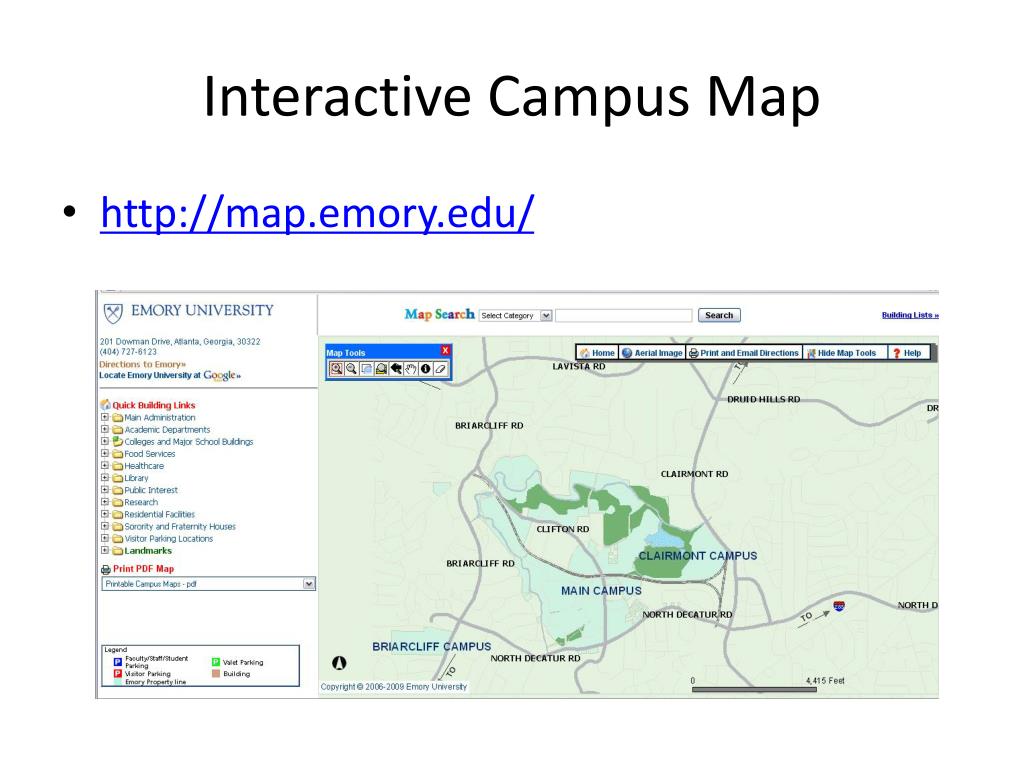This screenshot has height=768, width=1024.
Task: Click the north arrow compass icon
Action: coord(339,664)
